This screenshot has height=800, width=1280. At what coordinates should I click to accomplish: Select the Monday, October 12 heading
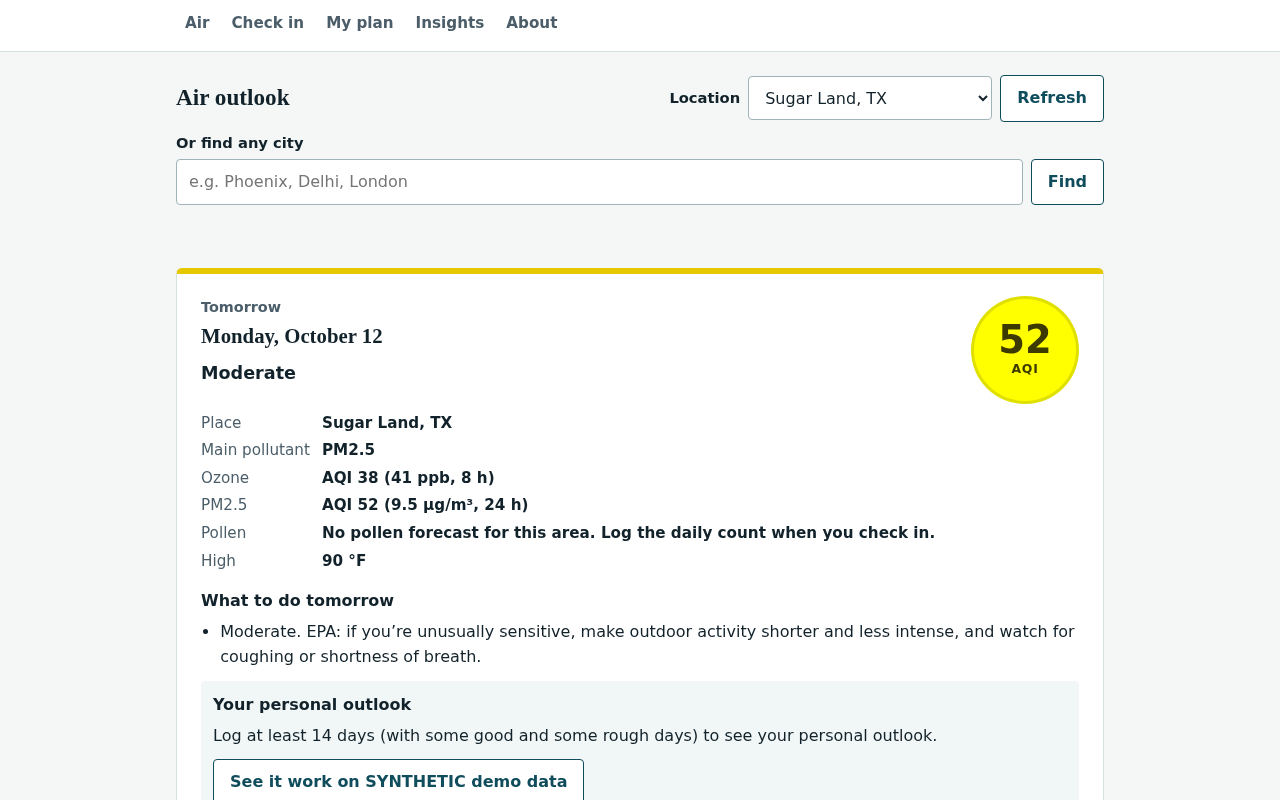(x=292, y=336)
